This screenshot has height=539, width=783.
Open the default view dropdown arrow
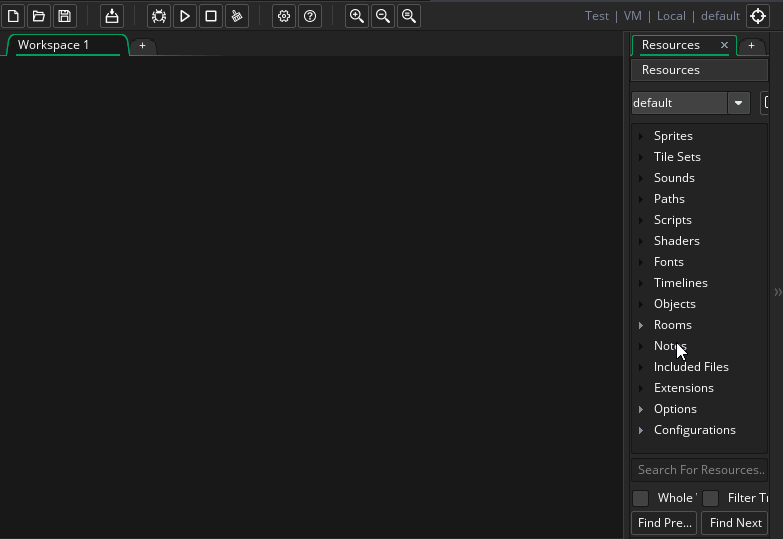coord(738,103)
